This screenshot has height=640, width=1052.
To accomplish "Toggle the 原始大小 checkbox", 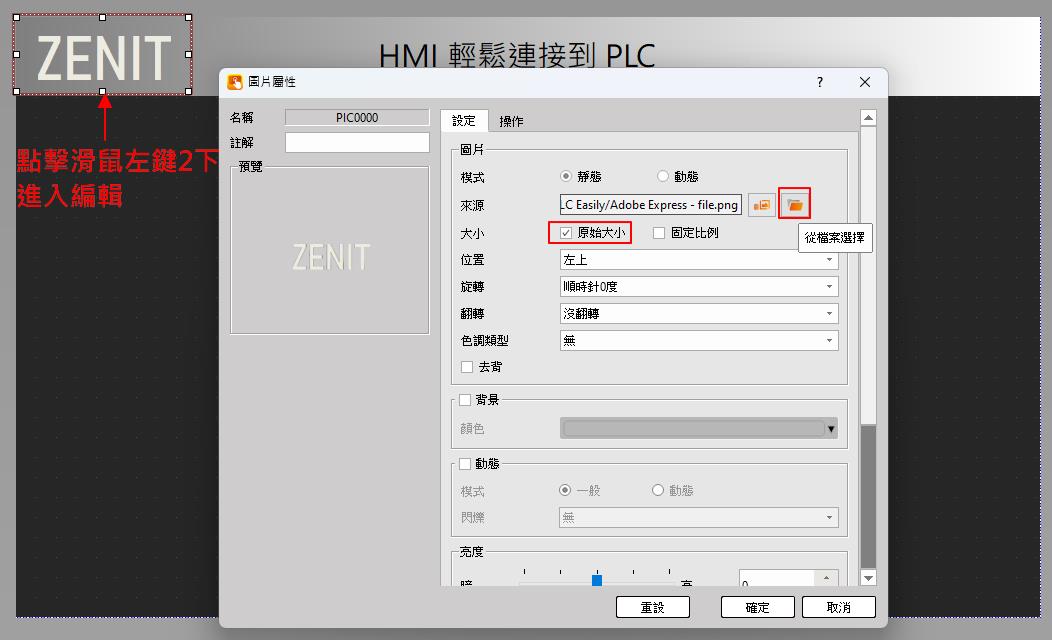I will click(566, 233).
